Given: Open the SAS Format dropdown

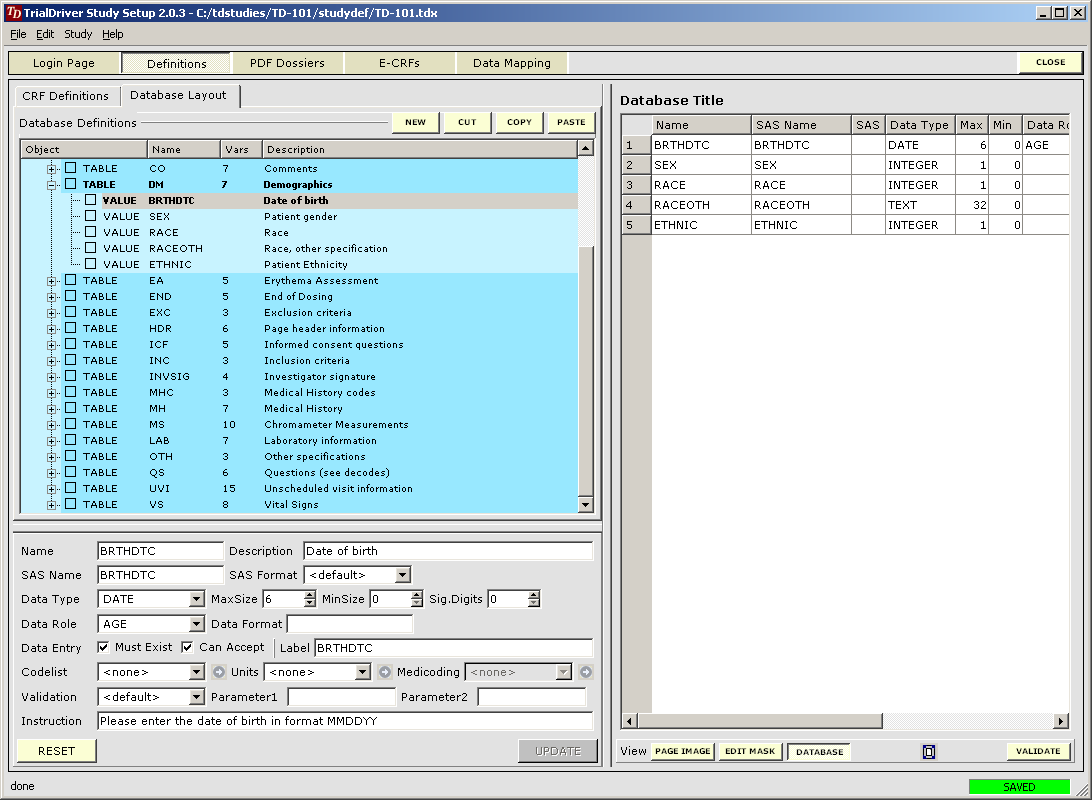Looking at the screenshot, I should pyautogui.click(x=402, y=575).
